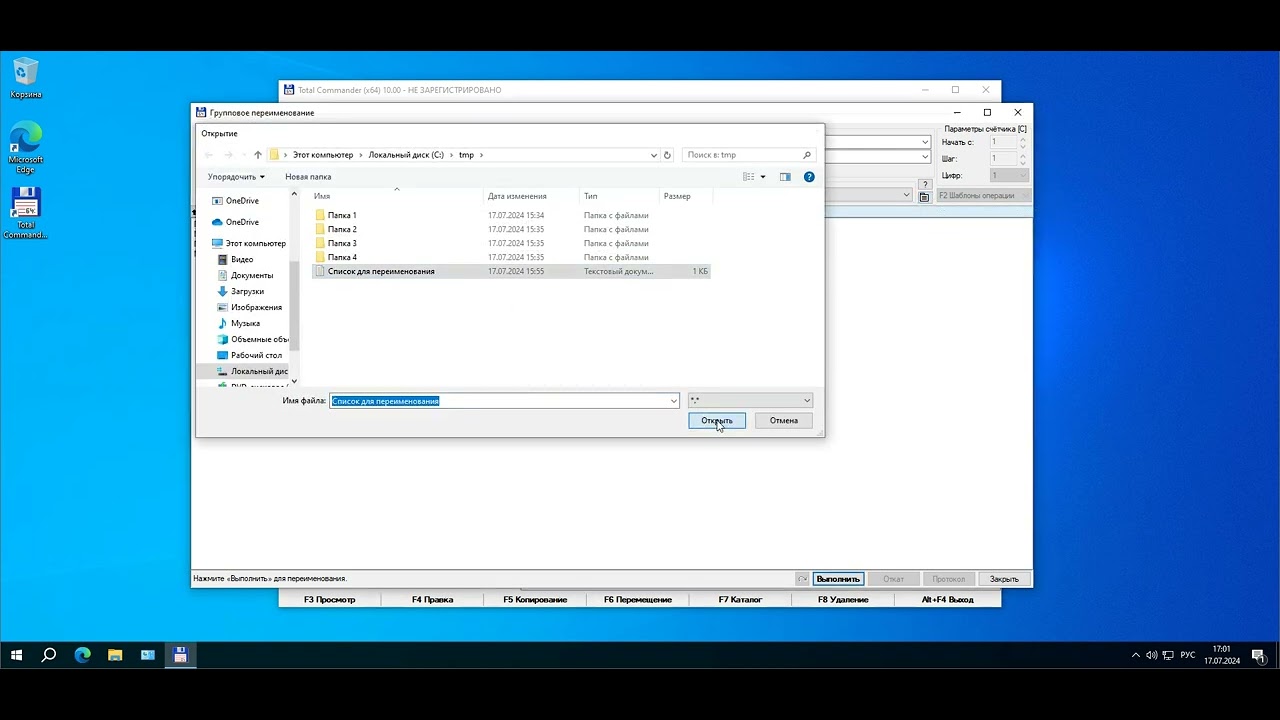The width and height of the screenshot is (1280, 720).
Task: Go back in the Open dialog
Action: click(x=209, y=155)
